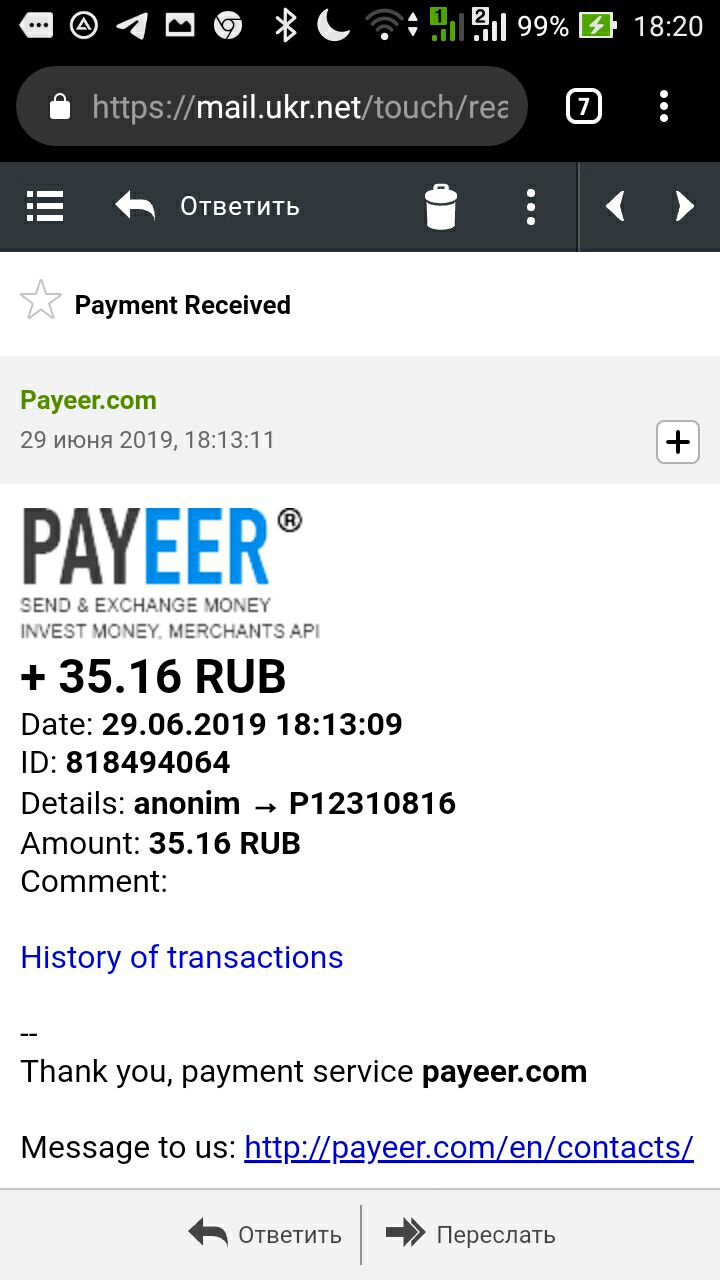Viewport: 720px width, 1280px height.
Task: Tap Ответить button at bottom bar
Action: (x=265, y=1235)
